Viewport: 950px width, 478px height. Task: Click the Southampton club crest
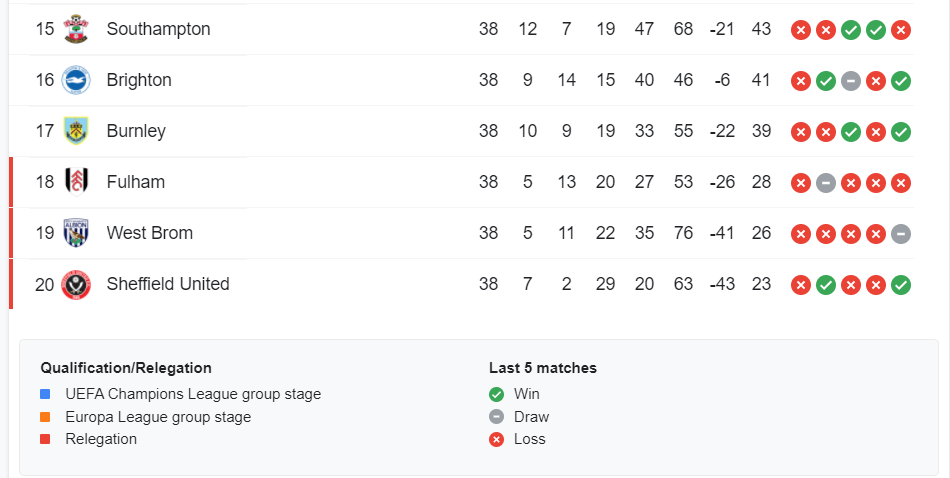pos(76,29)
